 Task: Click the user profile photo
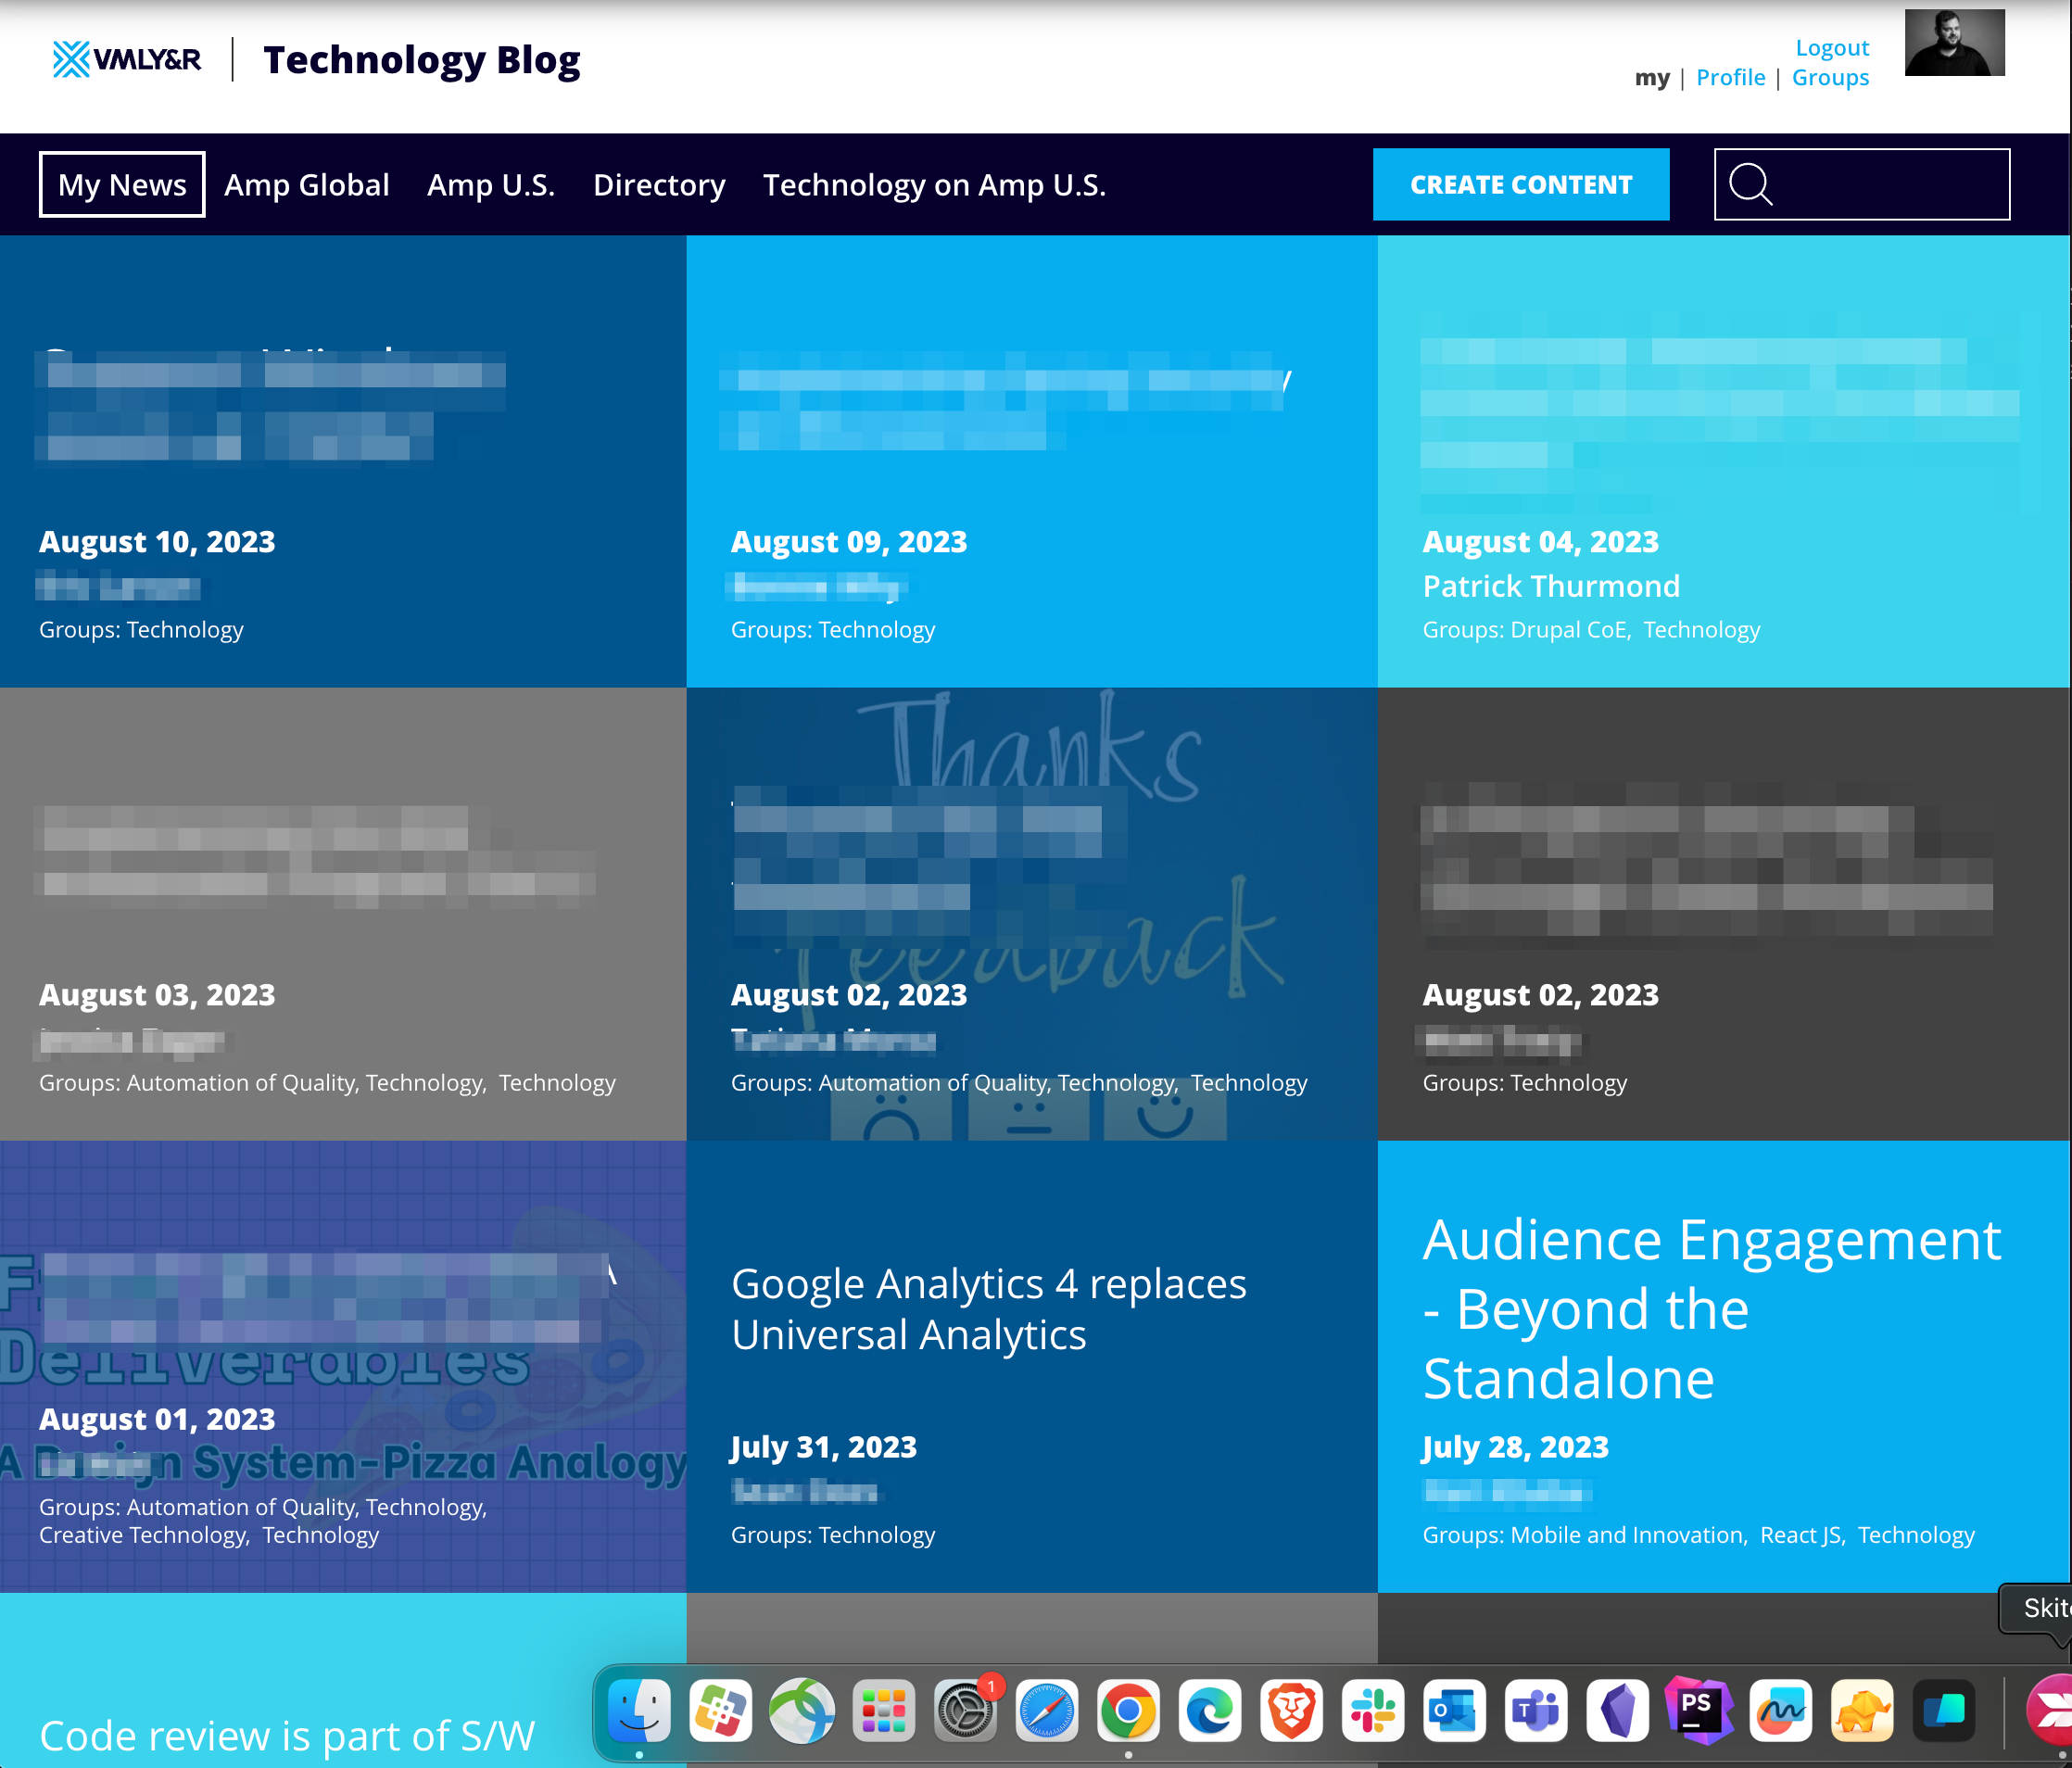1954,43
